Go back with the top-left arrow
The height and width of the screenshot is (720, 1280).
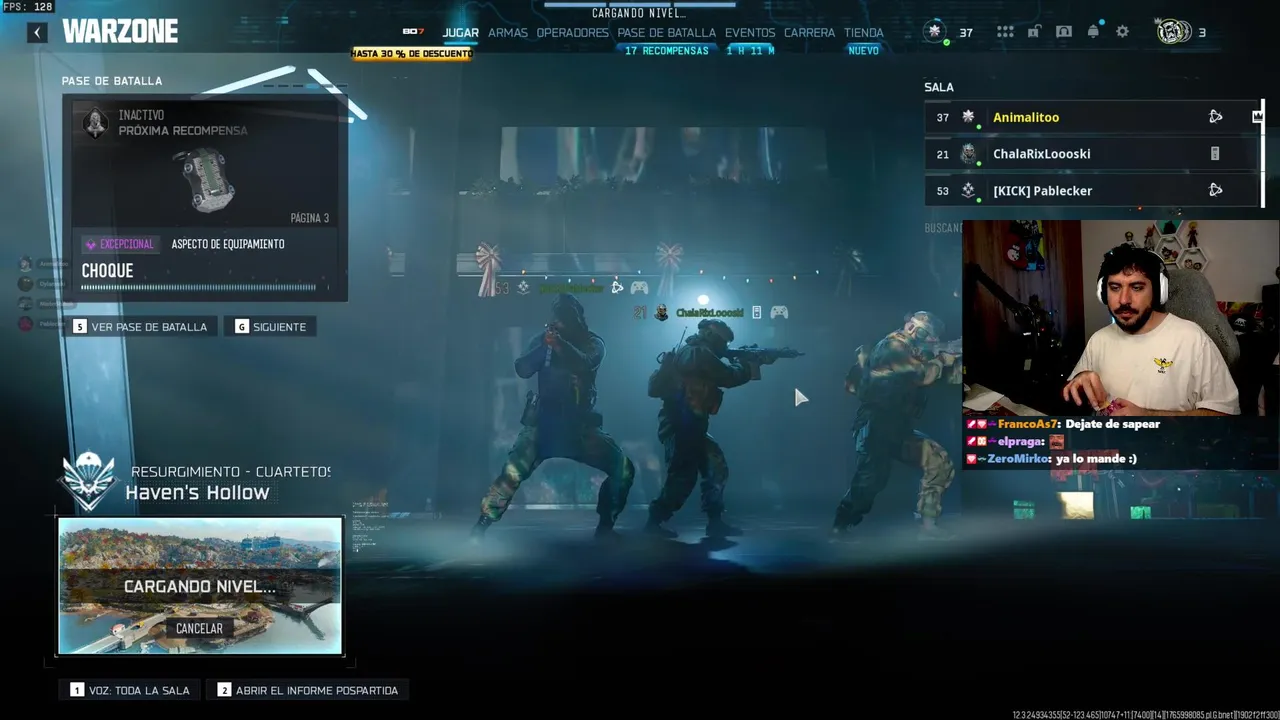pyautogui.click(x=37, y=32)
